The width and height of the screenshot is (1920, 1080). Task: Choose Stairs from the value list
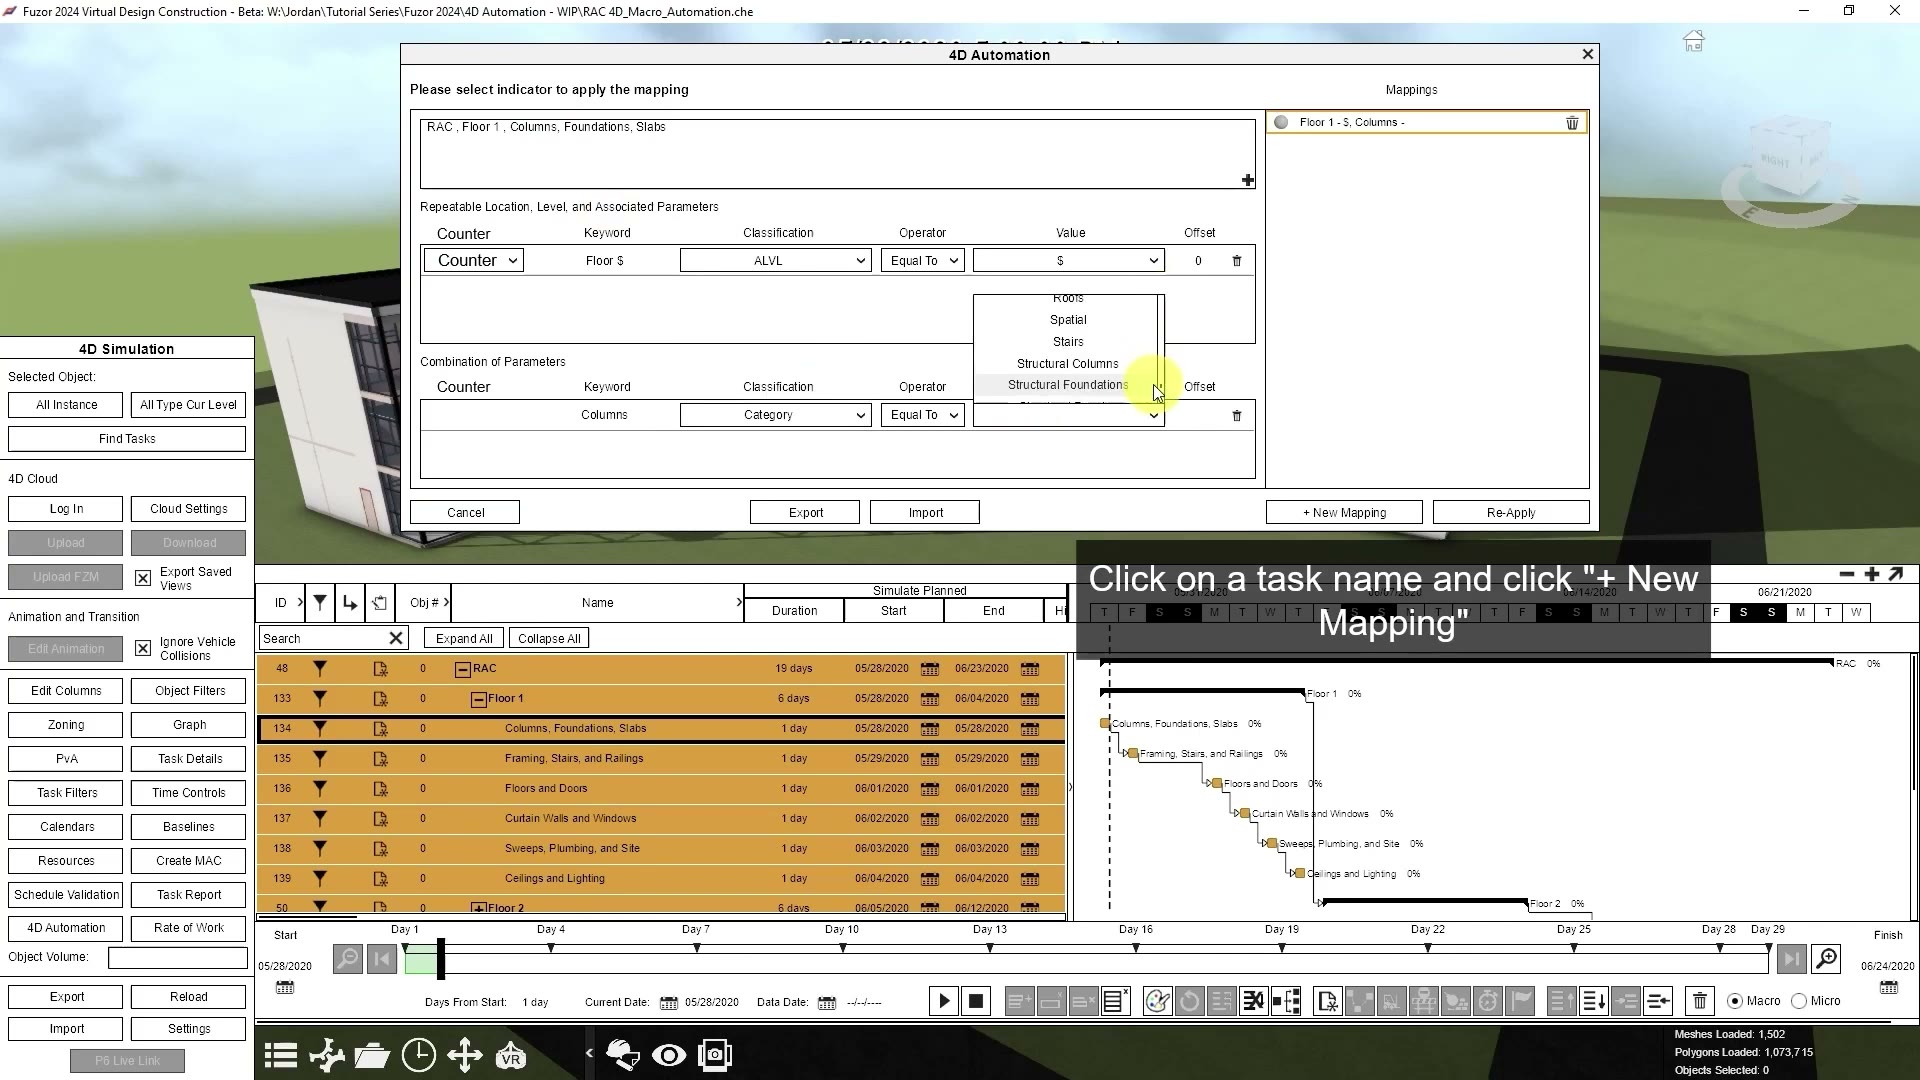coord(1067,342)
